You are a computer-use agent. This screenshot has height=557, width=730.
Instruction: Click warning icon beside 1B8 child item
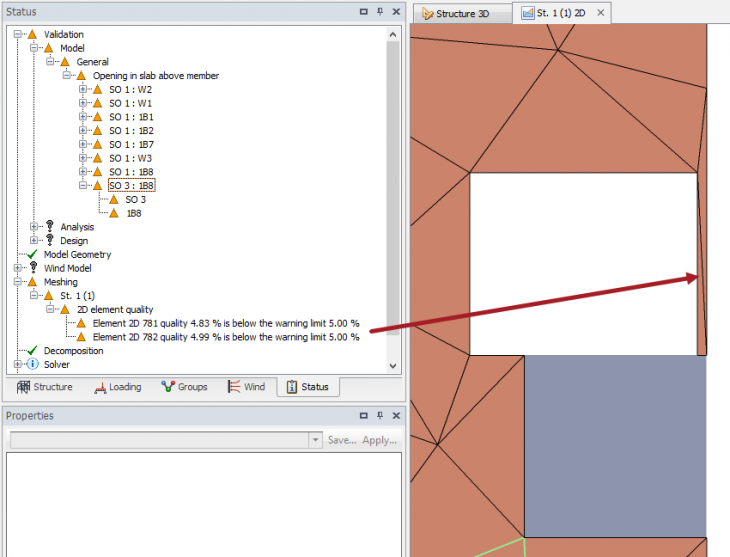click(114, 213)
